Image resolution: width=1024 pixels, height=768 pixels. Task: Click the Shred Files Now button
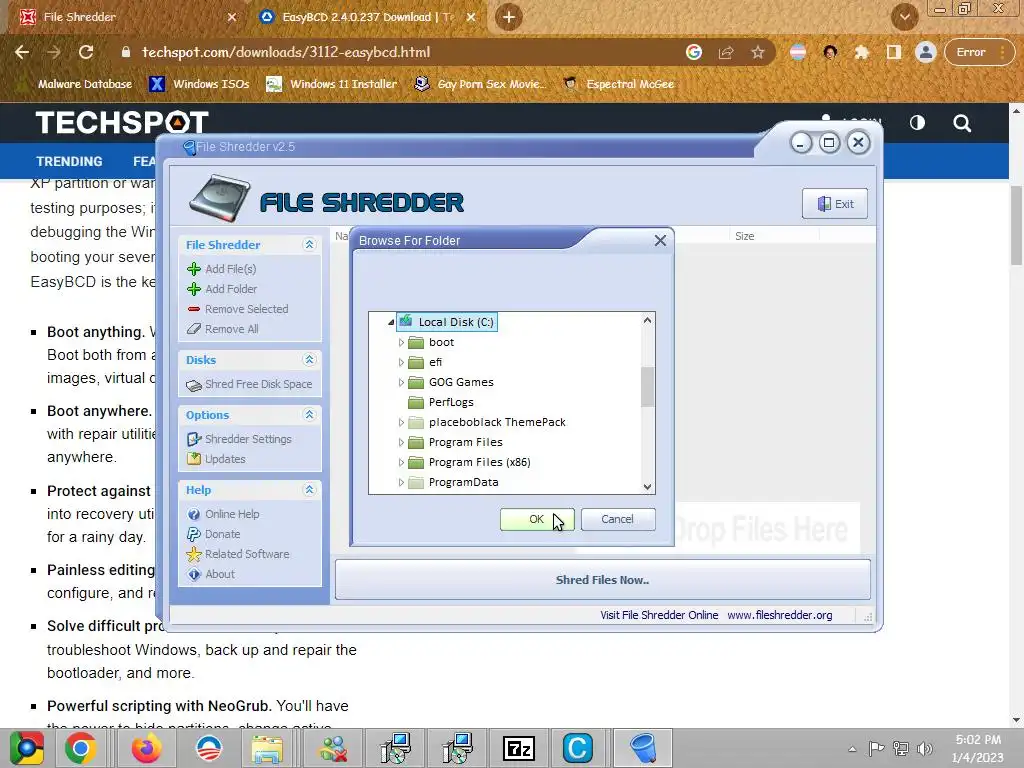pos(603,580)
